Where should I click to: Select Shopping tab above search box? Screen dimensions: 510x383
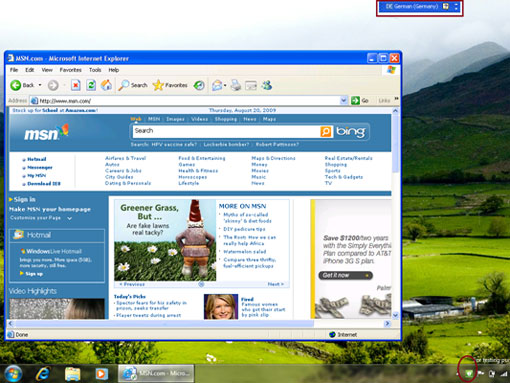[x=226, y=119]
